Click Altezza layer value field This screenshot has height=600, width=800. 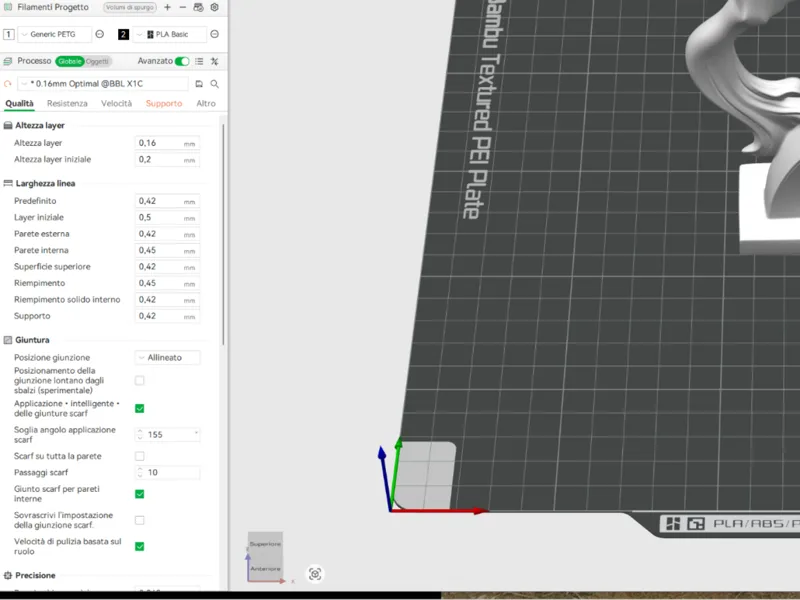pos(167,143)
